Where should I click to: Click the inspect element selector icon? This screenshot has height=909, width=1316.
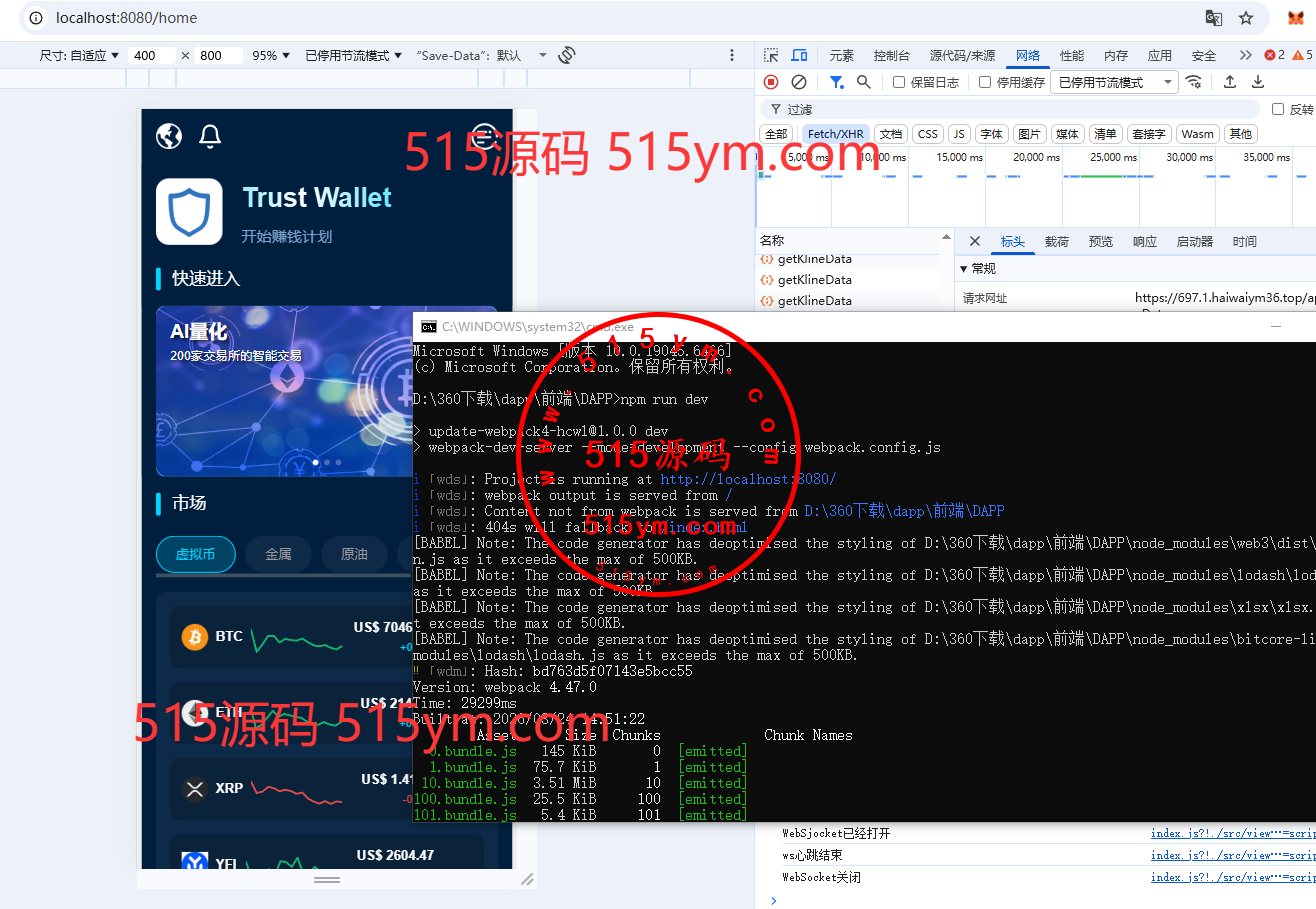(771, 56)
